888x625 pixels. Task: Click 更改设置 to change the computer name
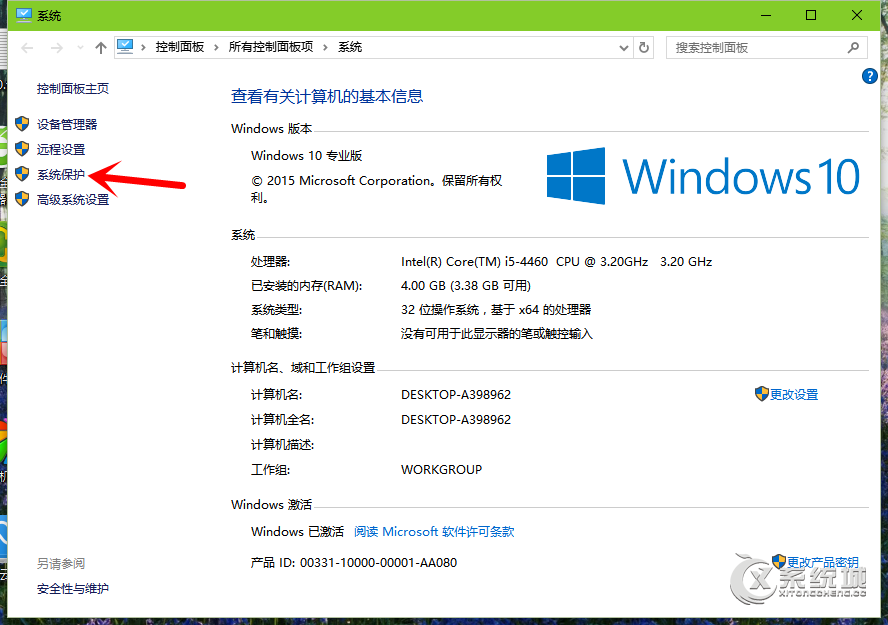pyautogui.click(x=793, y=395)
